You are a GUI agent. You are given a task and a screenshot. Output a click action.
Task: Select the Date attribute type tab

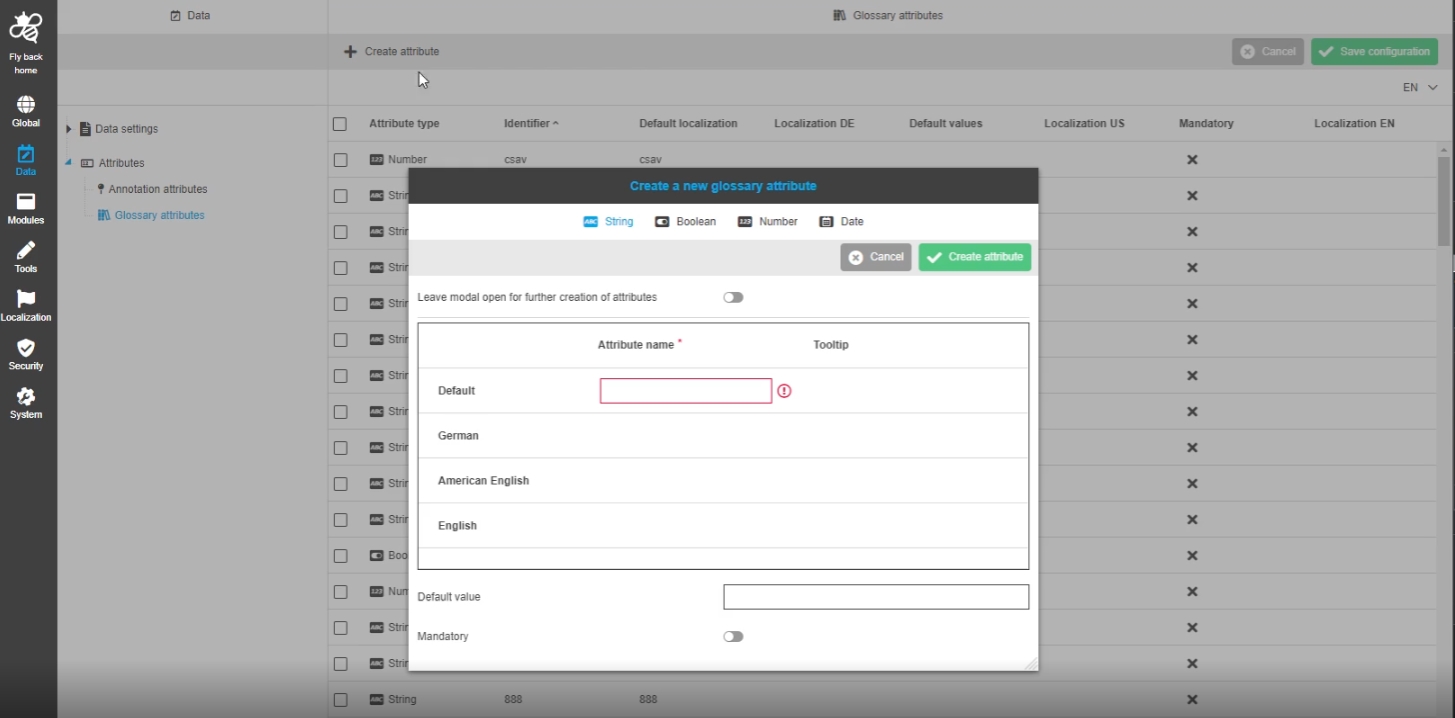841,222
